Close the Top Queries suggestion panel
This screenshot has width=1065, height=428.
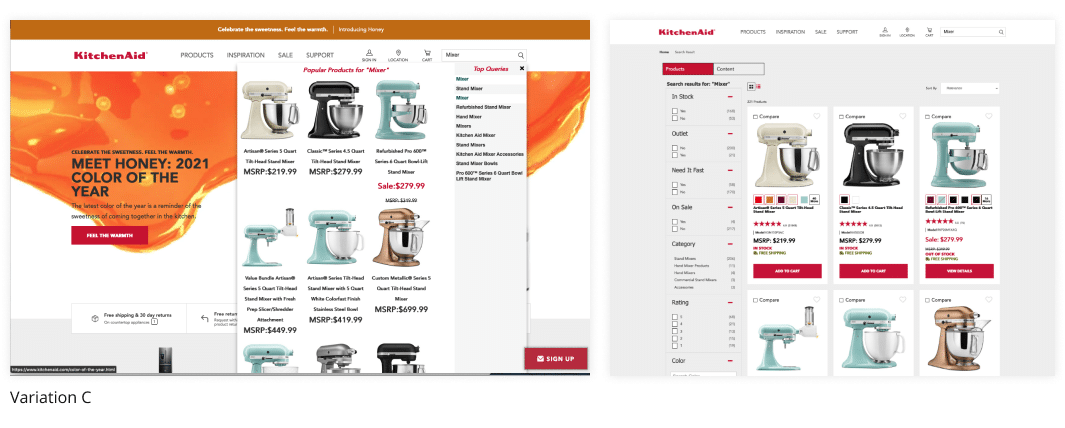(x=522, y=69)
